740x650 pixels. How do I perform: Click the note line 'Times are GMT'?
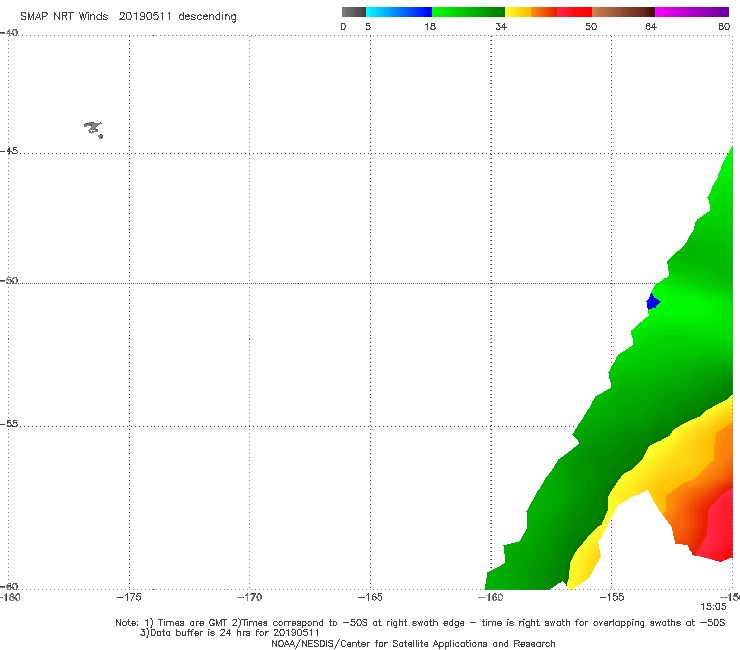click(x=193, y=623)
